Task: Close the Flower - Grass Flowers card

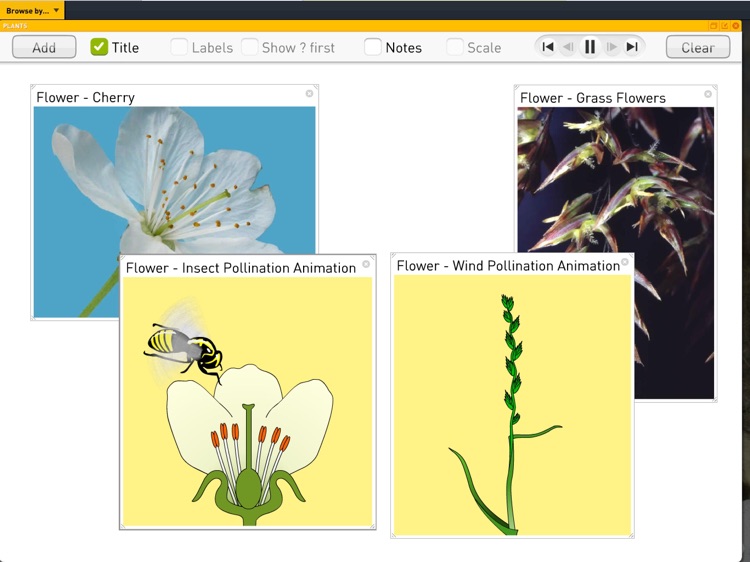Action: click(708, 94)
